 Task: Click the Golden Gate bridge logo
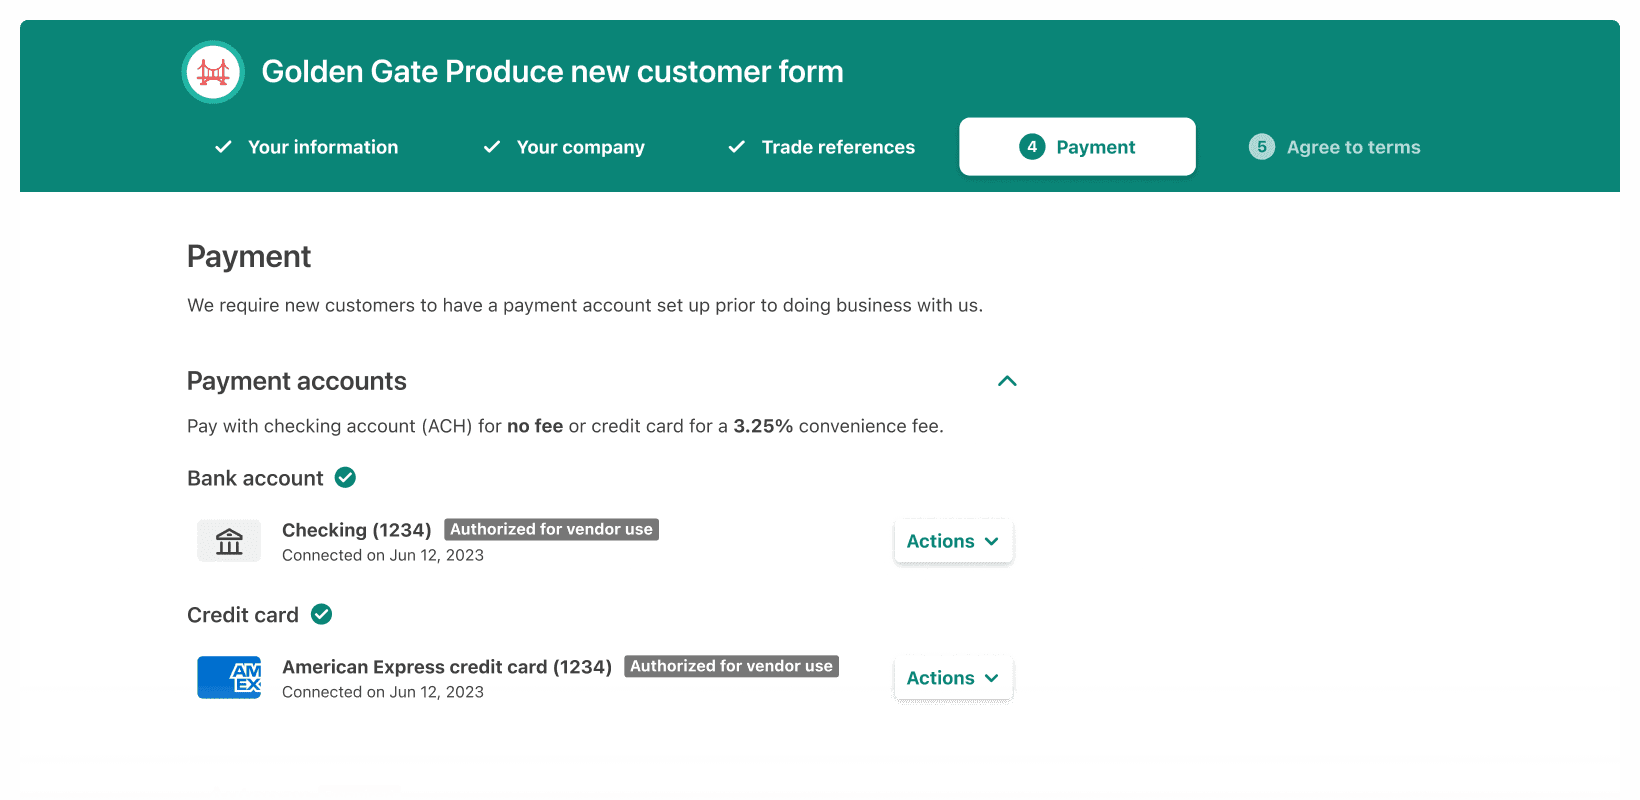click(213, 72)
